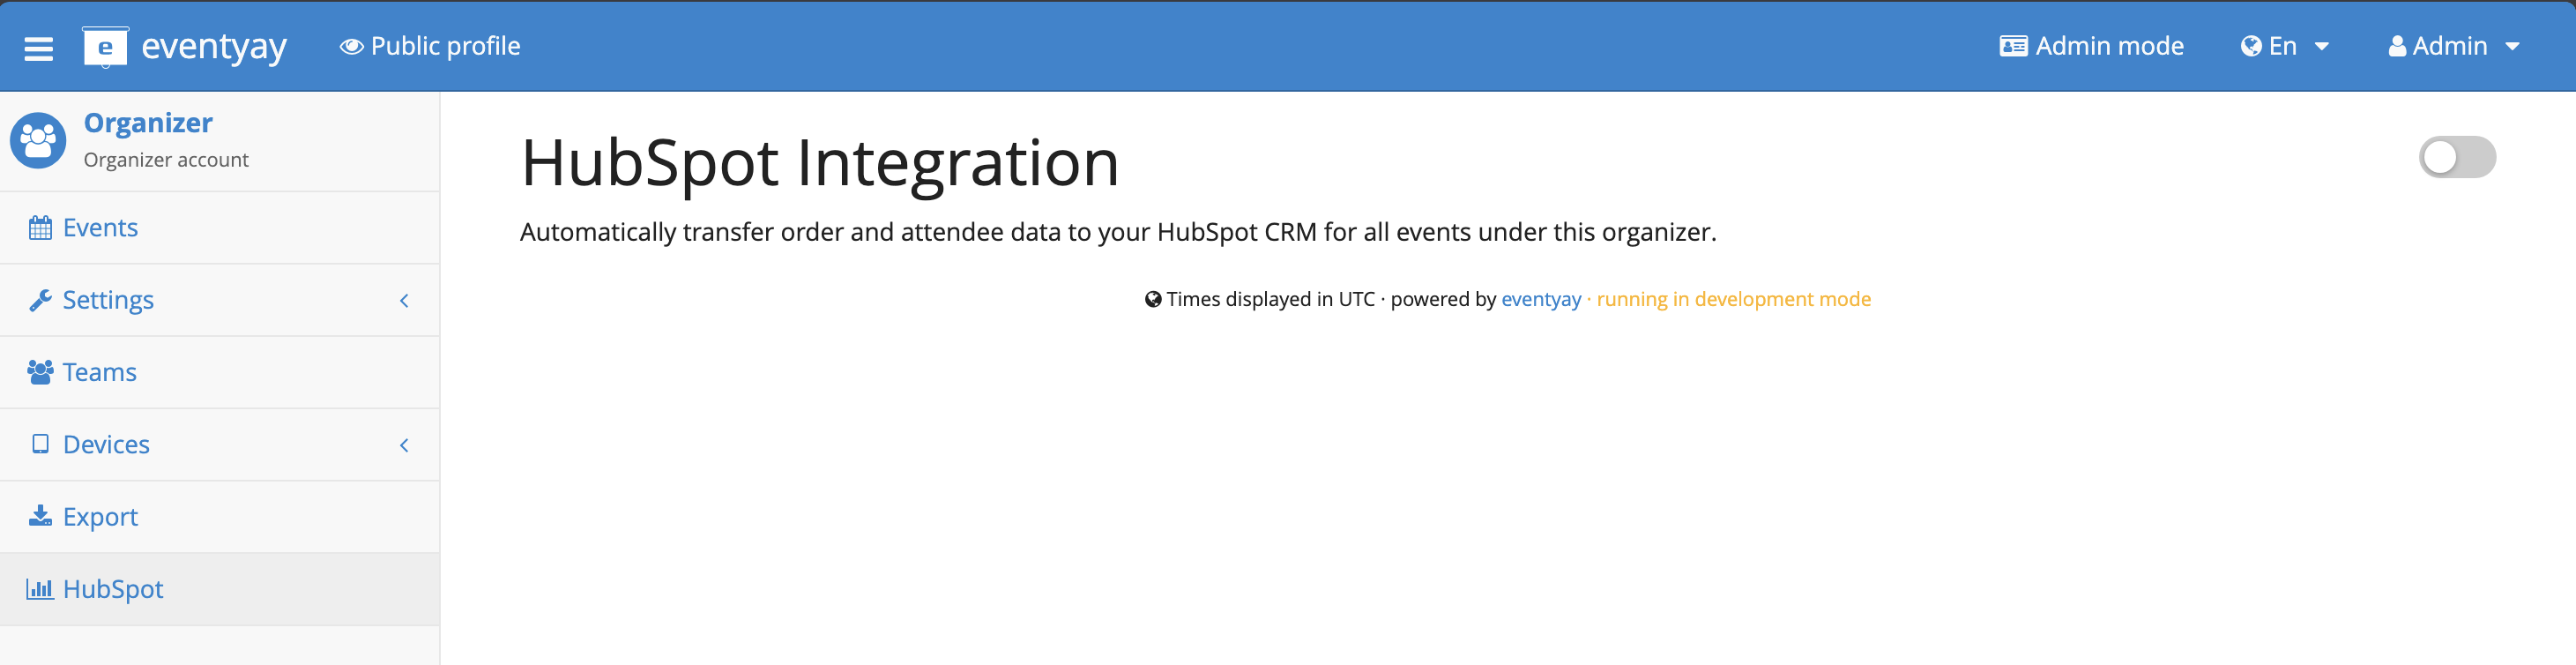This screenshot has height=665, width=2576.
Task: Click the "running in development mode" text
Action: point(1733,299)
